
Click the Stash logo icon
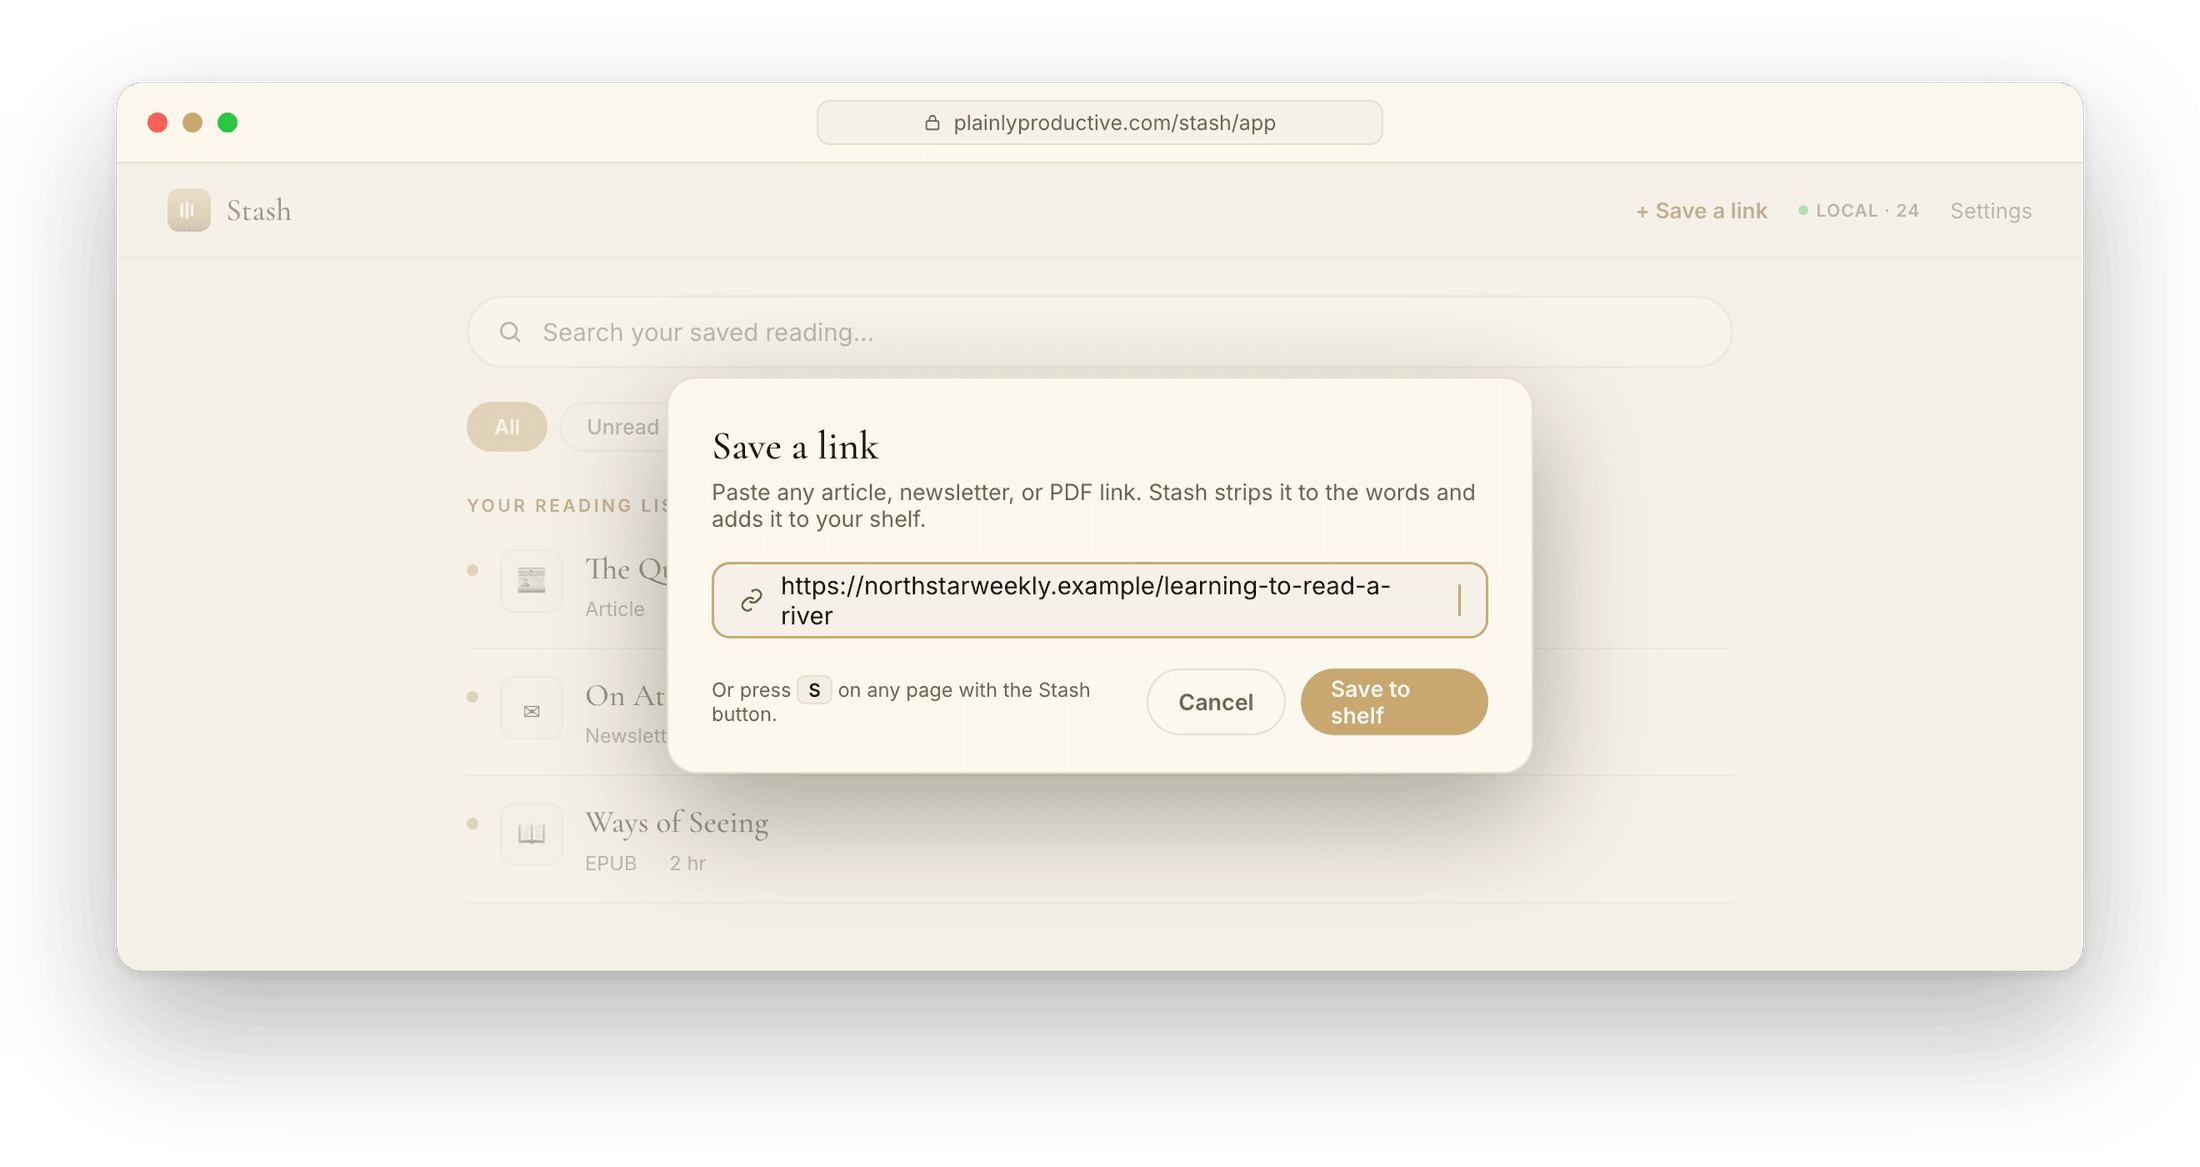pyautogui.click(x=189, y=210)
